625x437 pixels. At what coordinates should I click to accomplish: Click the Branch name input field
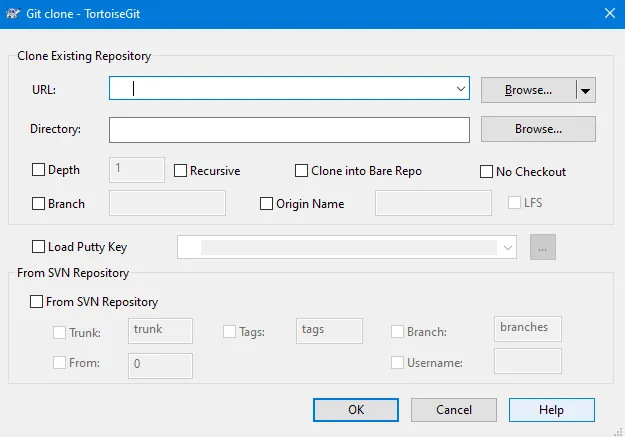[x=167, y=203]
